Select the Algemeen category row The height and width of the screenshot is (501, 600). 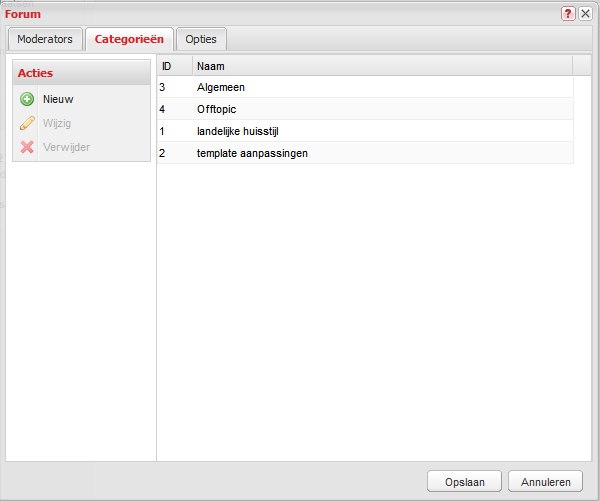tap(365, 87)
